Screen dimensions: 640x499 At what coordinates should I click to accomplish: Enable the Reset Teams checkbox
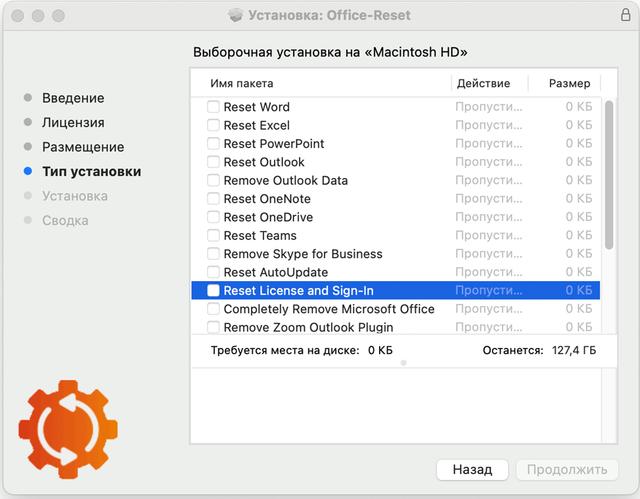tap(213, 235)
